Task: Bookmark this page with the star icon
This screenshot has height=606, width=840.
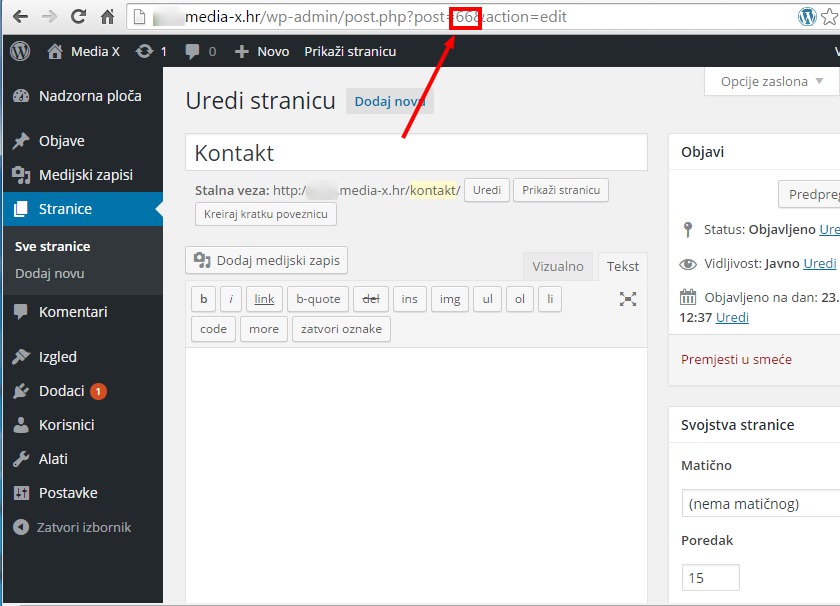Action: pos(829,17)
